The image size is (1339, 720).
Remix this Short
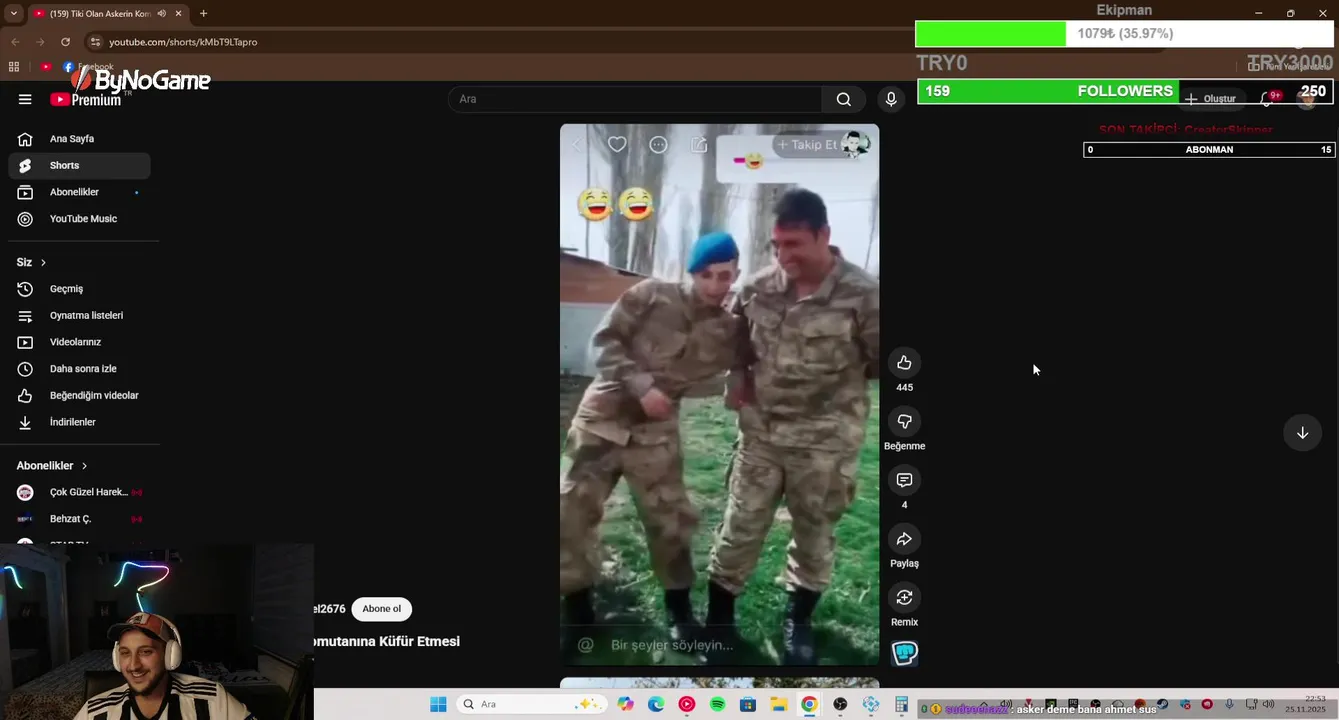(x=904, y=598)
